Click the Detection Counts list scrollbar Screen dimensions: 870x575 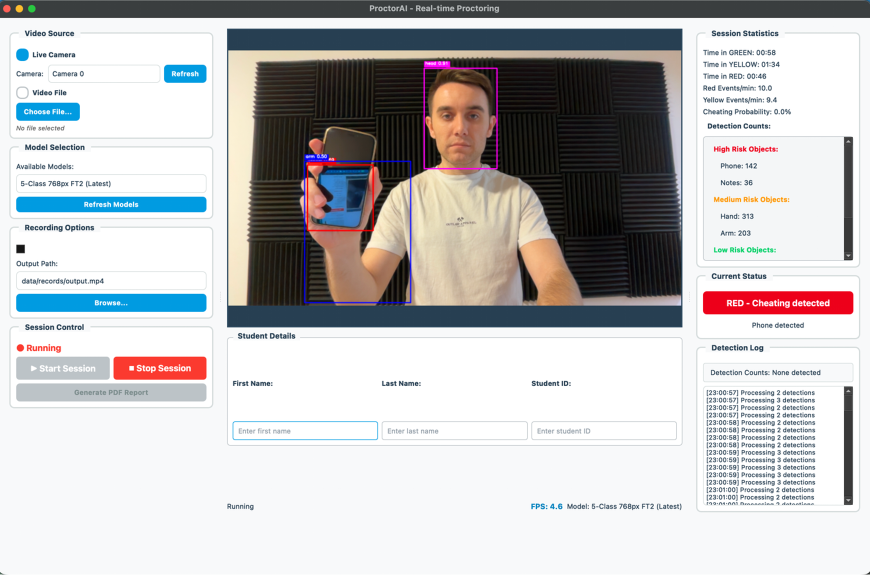click(848, 198)
